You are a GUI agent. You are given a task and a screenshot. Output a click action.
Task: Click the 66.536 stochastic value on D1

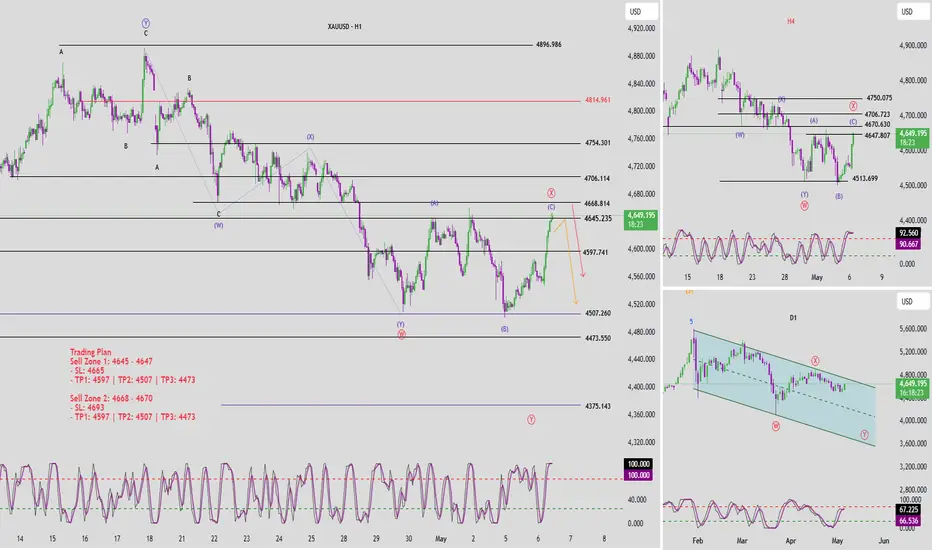point(909,520)
